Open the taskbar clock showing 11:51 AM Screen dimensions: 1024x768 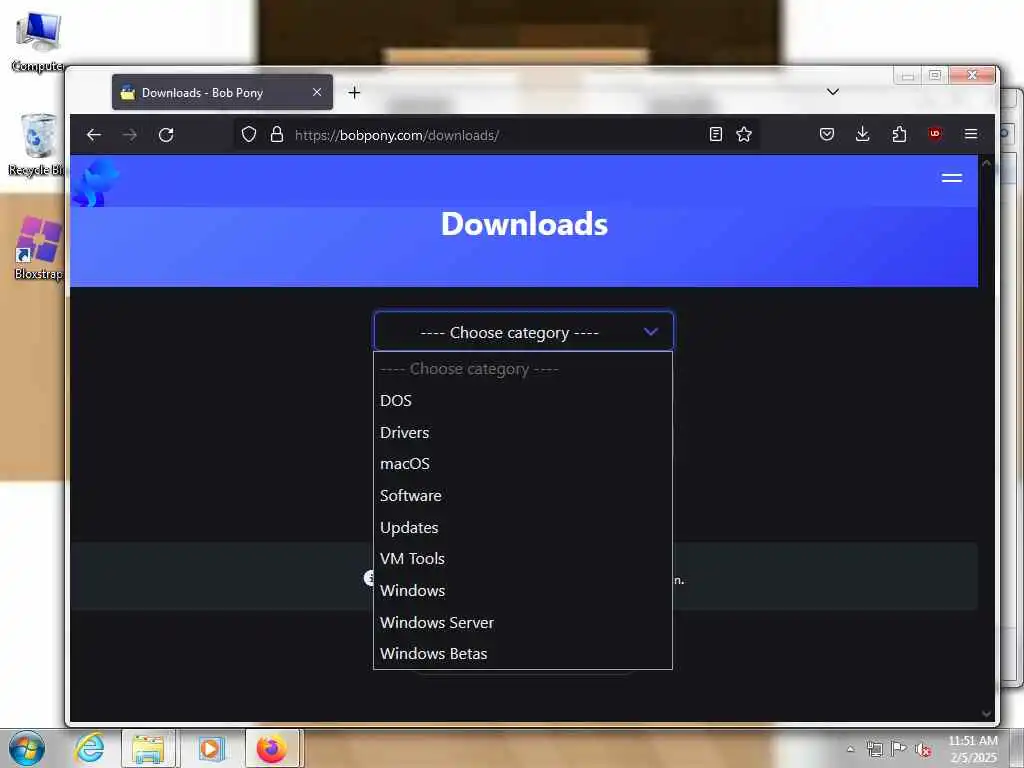pyautogui.click(x=973, y=749)
